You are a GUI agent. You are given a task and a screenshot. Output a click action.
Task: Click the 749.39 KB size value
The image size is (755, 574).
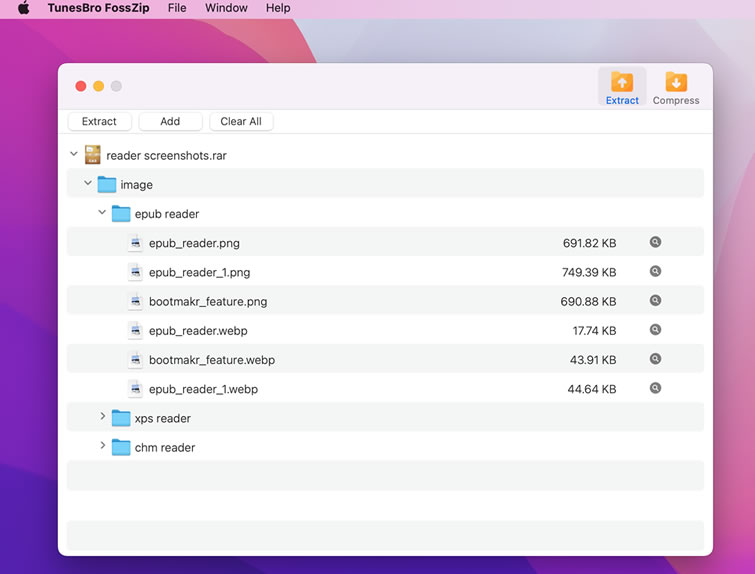coord(589,273)
